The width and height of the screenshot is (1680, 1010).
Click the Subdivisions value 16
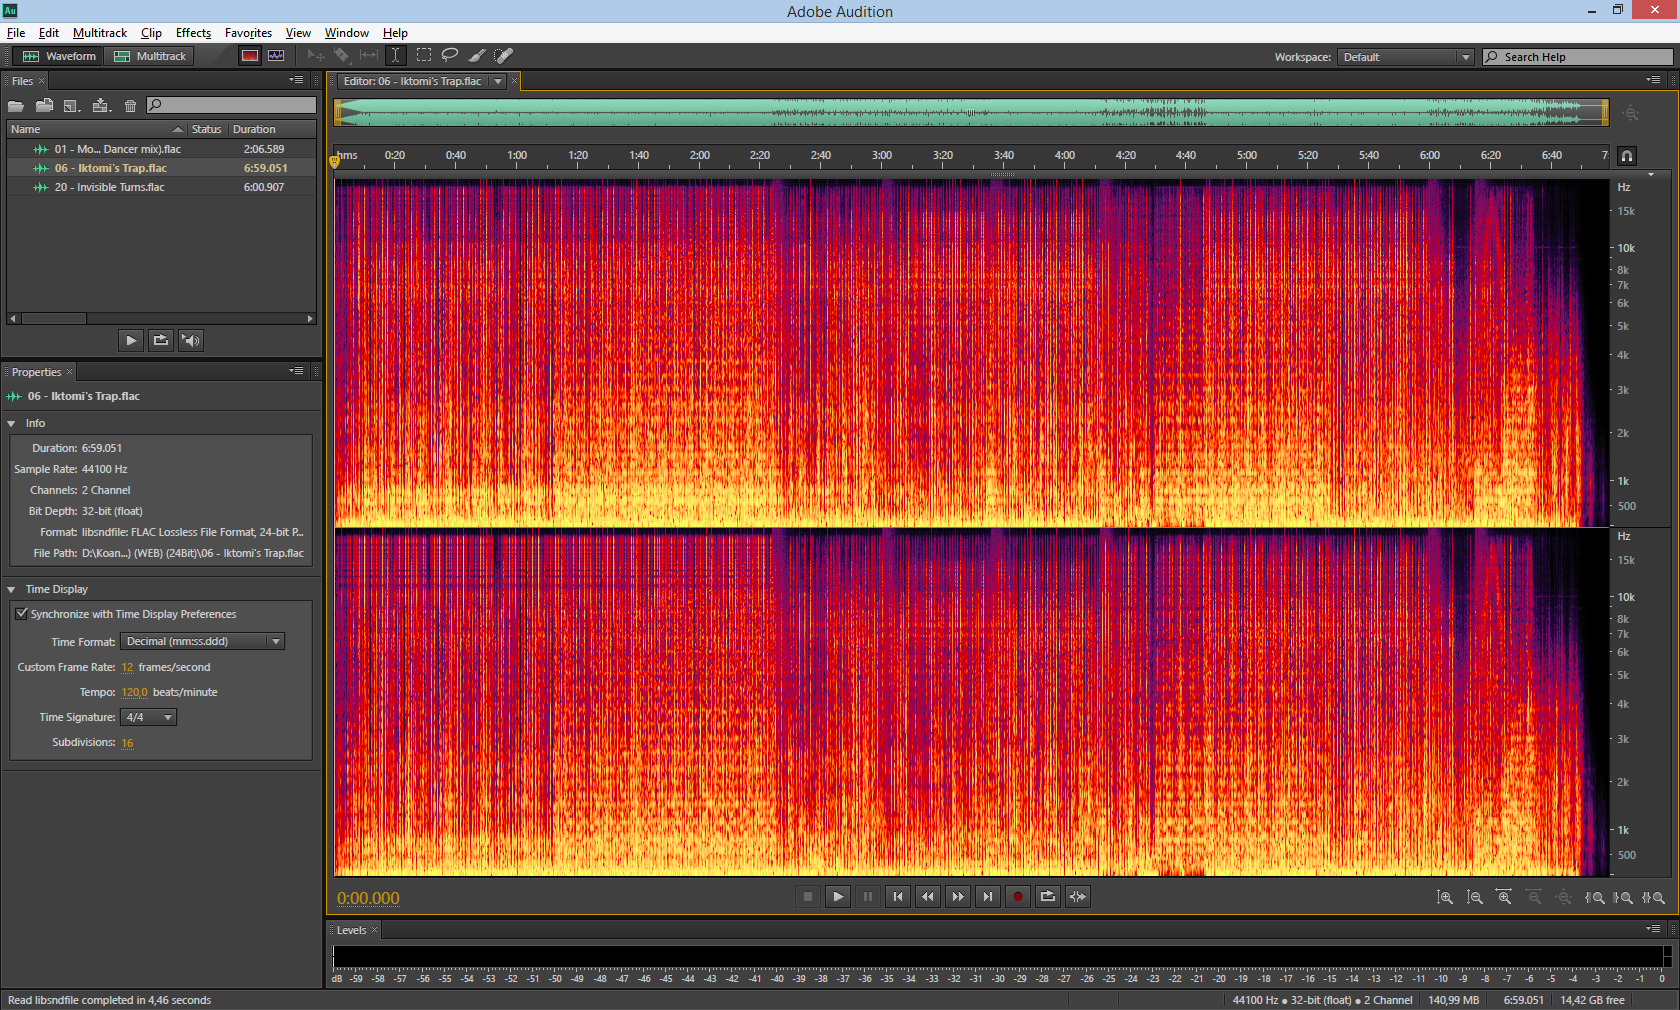click(127, 743)
